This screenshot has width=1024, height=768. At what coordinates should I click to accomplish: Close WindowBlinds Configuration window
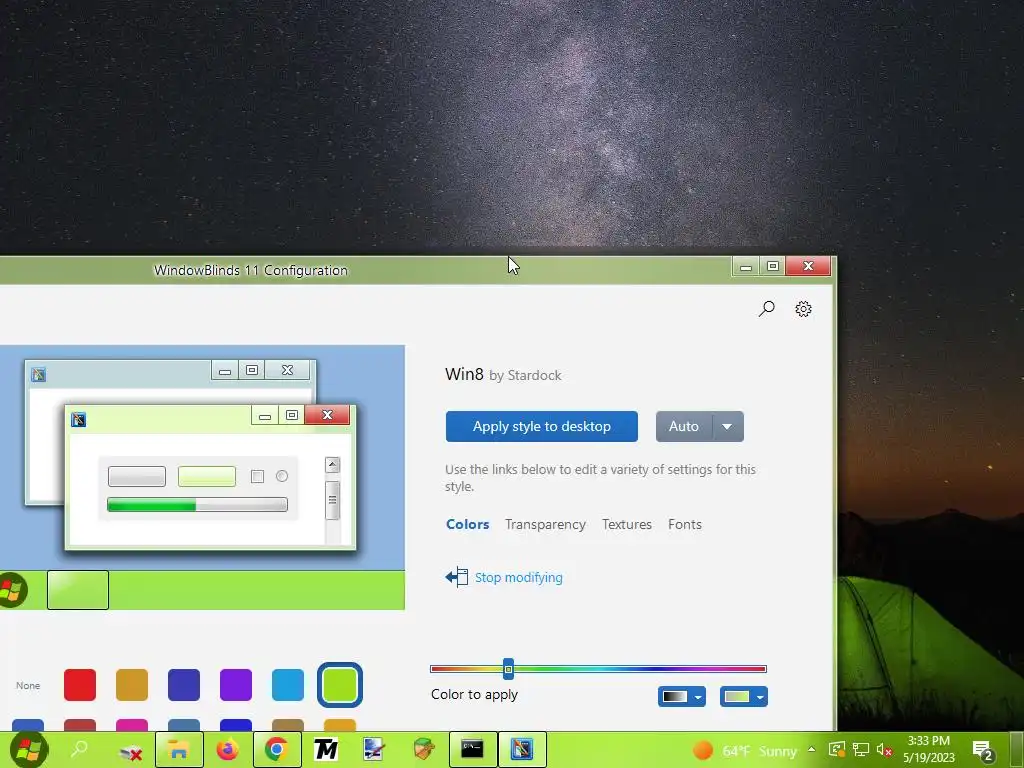tap(808, 266)
